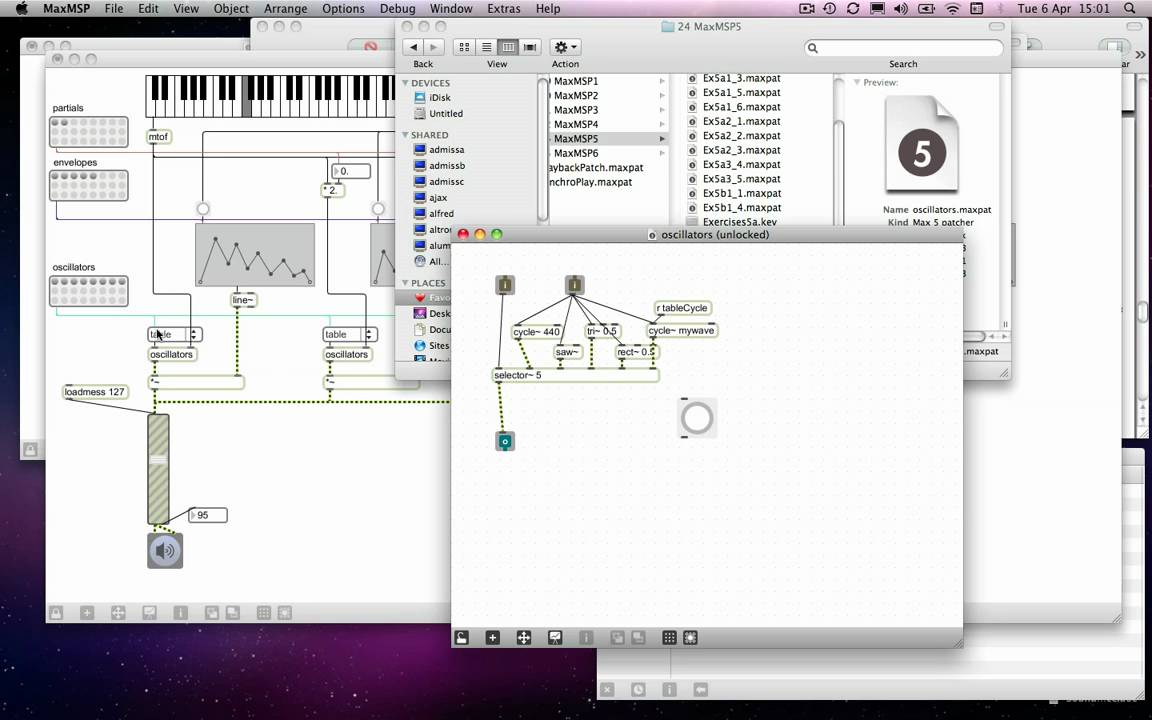This screenshot has height=720, width=1152.
Task: Toggle the partials matrix first cell
Action: tap(55, 123)
